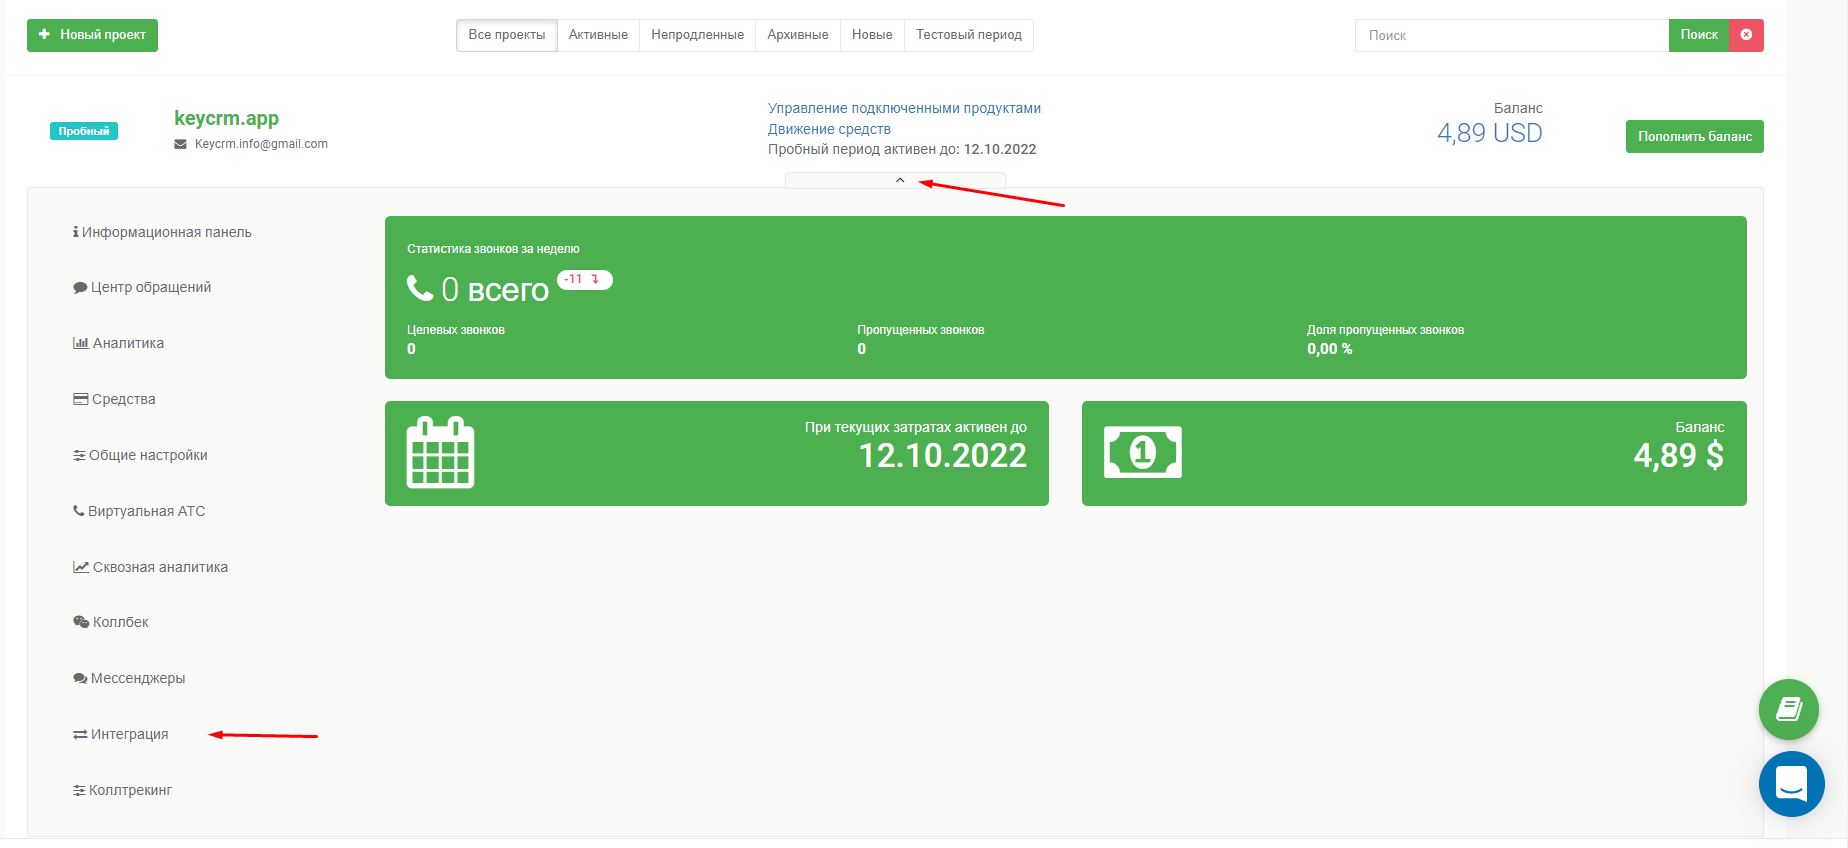
Task: Click the comments icon beside Мессенджеры
Action: (x=80, y=678)
